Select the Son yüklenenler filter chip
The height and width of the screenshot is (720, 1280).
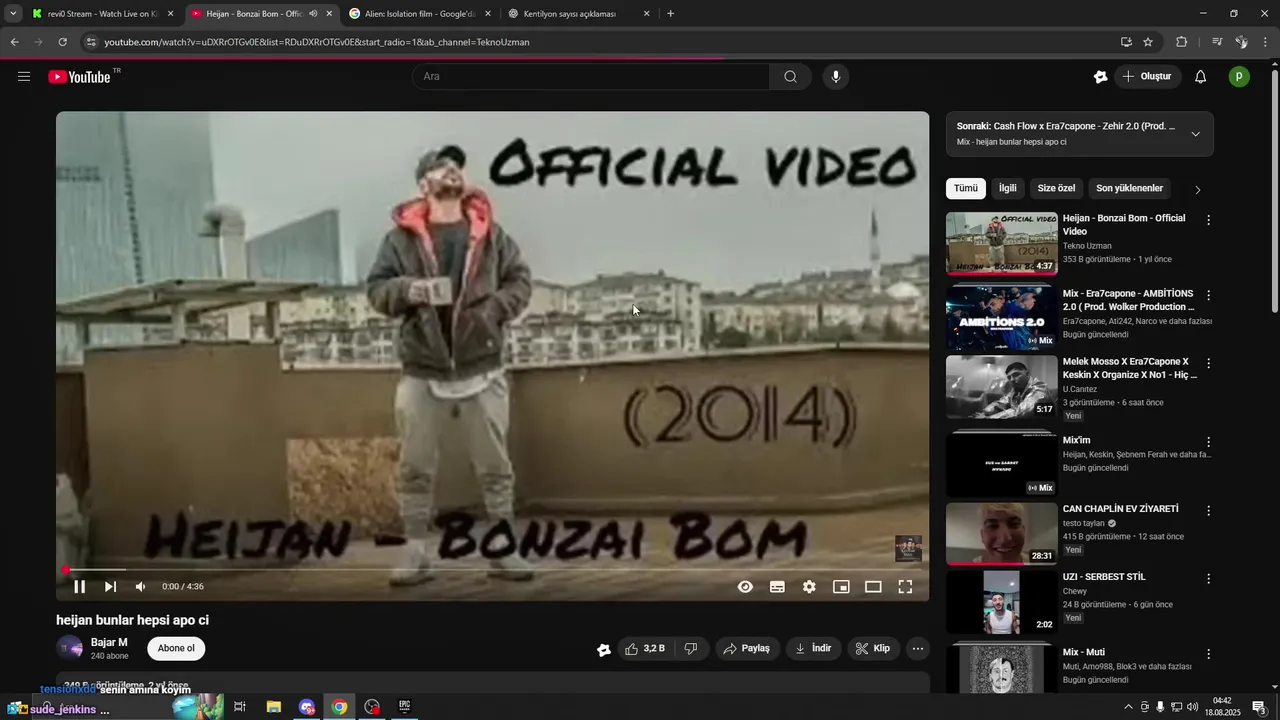click(1130, 188)
